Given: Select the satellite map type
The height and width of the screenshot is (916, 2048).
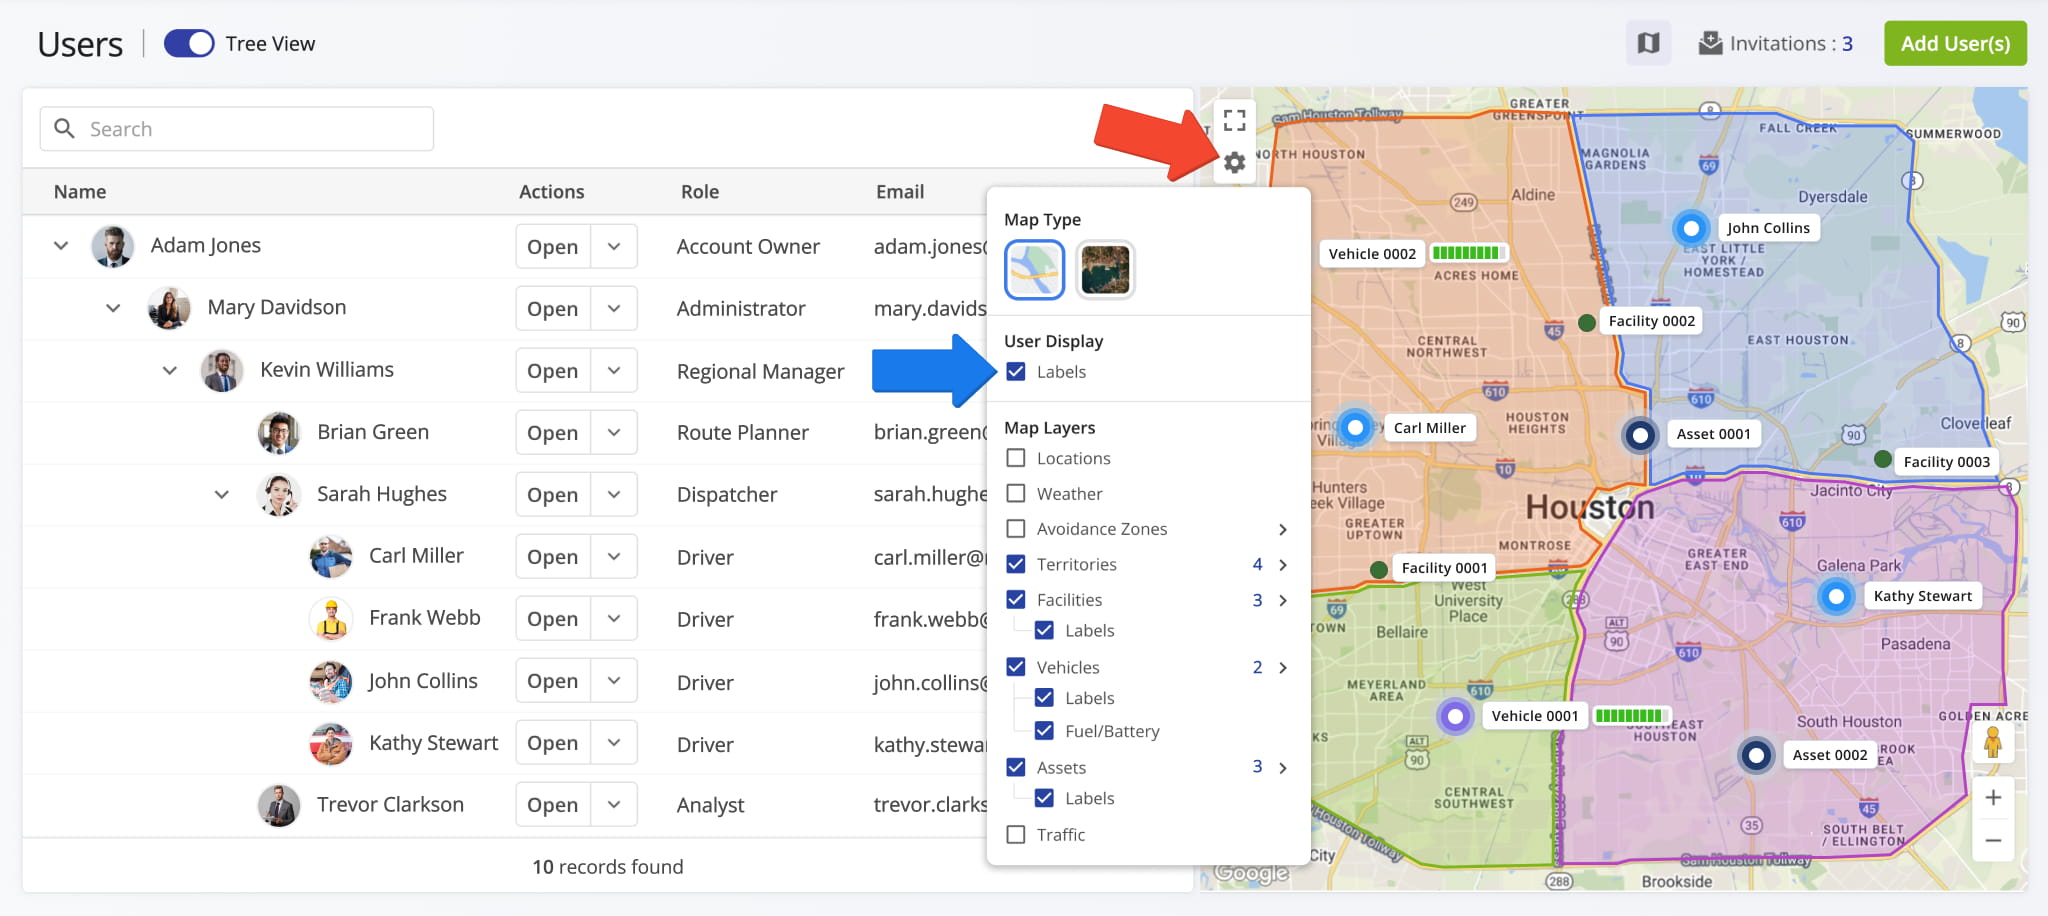Looking at the screenshot, I should (x=1105, y=269).
